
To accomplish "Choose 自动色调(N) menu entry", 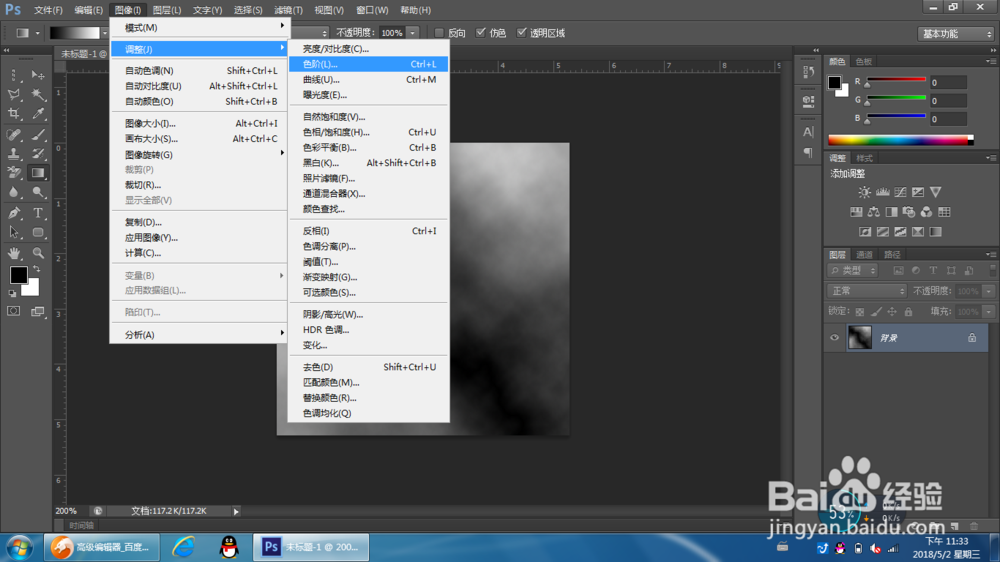I will (200, 71).
